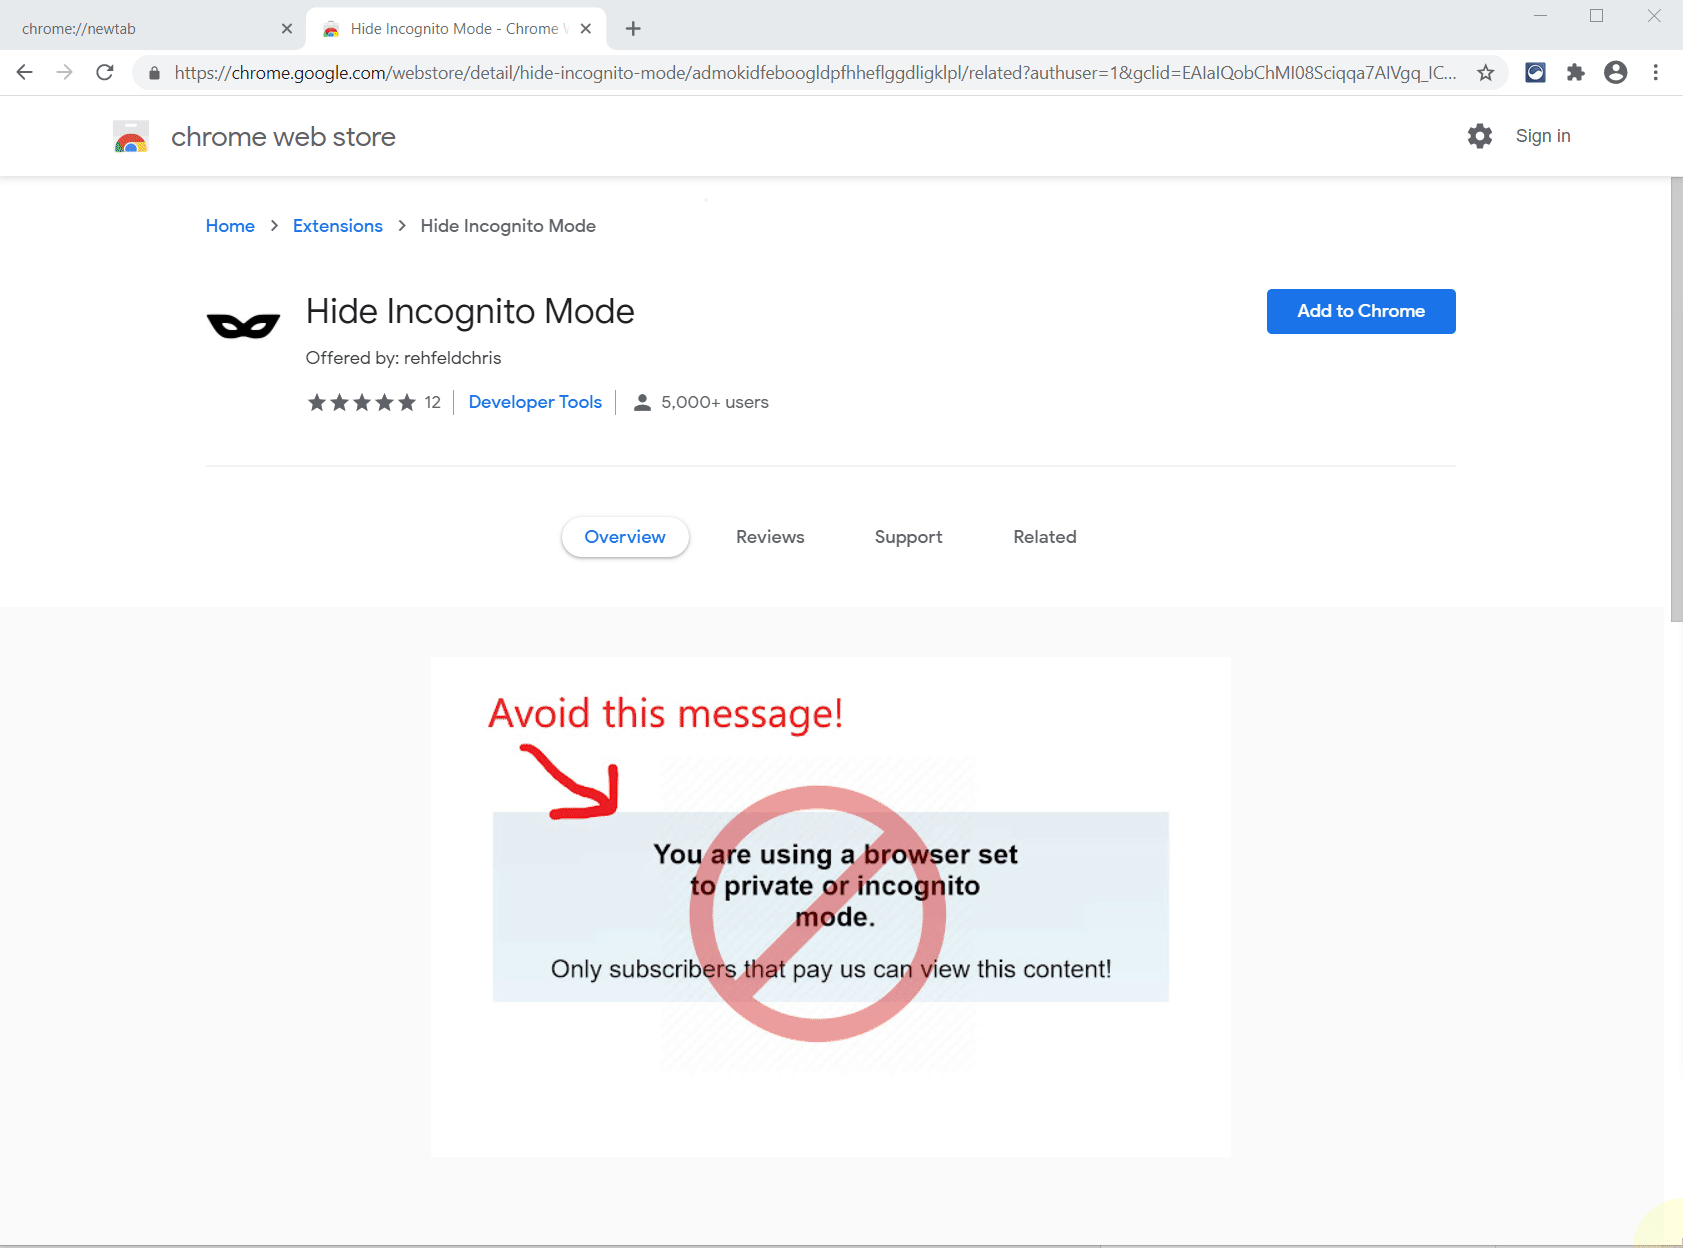
Task: Open the Developer Tools category link
Action: click(x=535, y=402)
